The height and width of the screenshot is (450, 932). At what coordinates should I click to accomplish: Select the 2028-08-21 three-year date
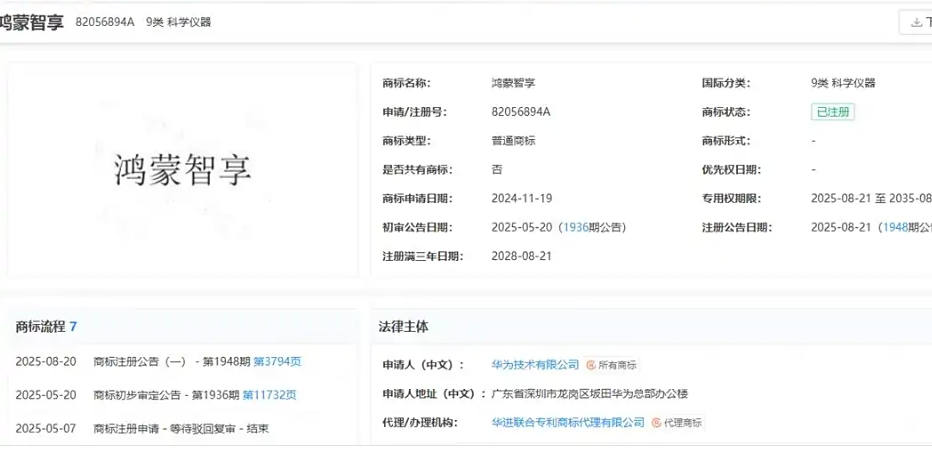(x=521, y=256)
